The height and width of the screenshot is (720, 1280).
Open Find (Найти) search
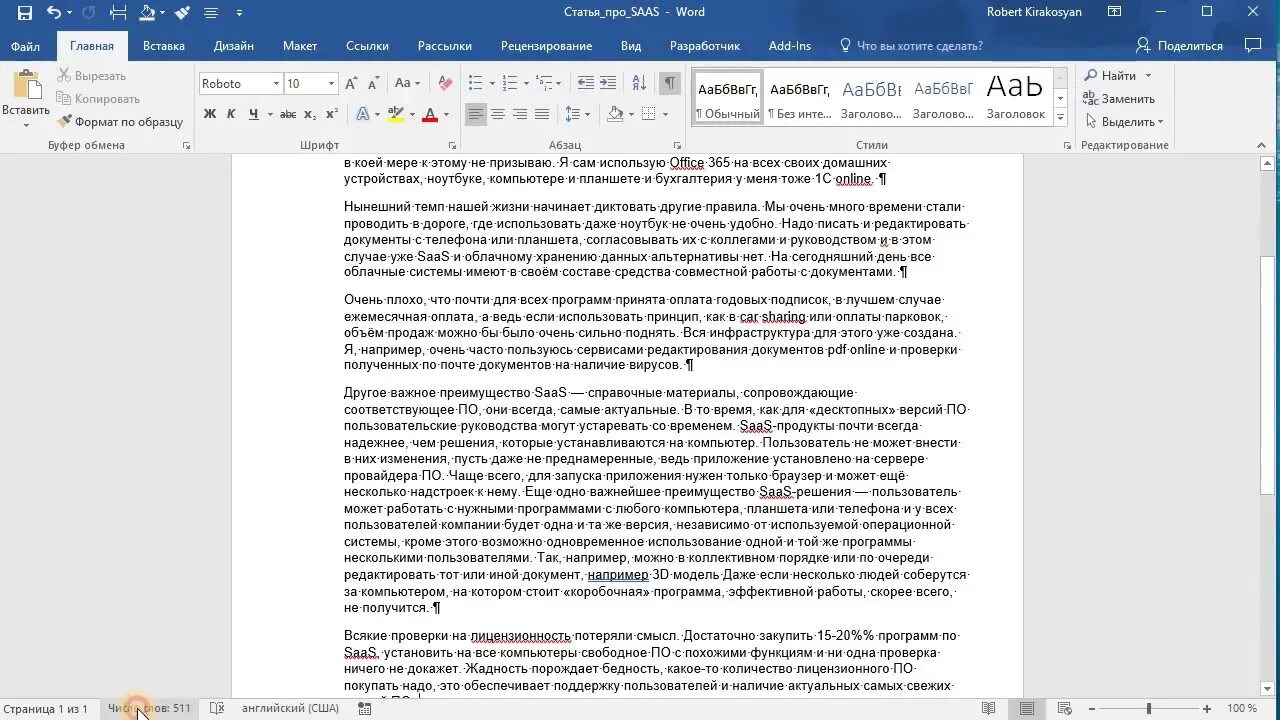click(1112, 76)
